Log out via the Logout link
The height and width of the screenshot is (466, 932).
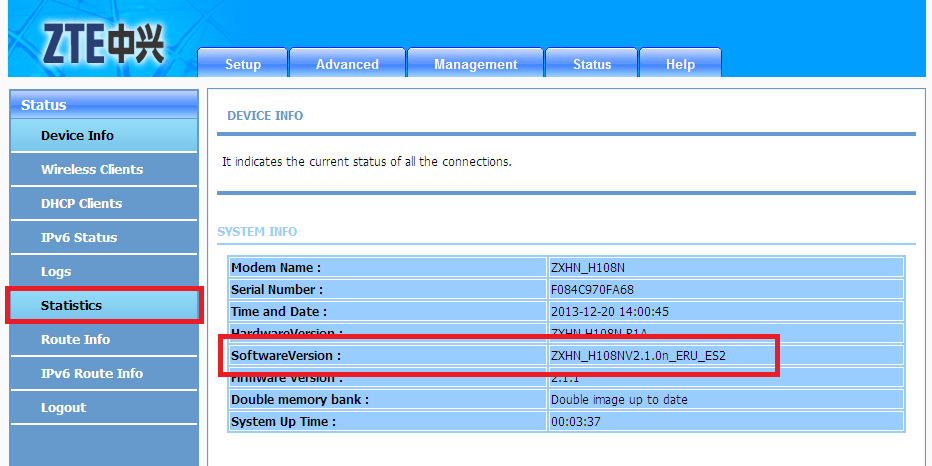point(104,408)
